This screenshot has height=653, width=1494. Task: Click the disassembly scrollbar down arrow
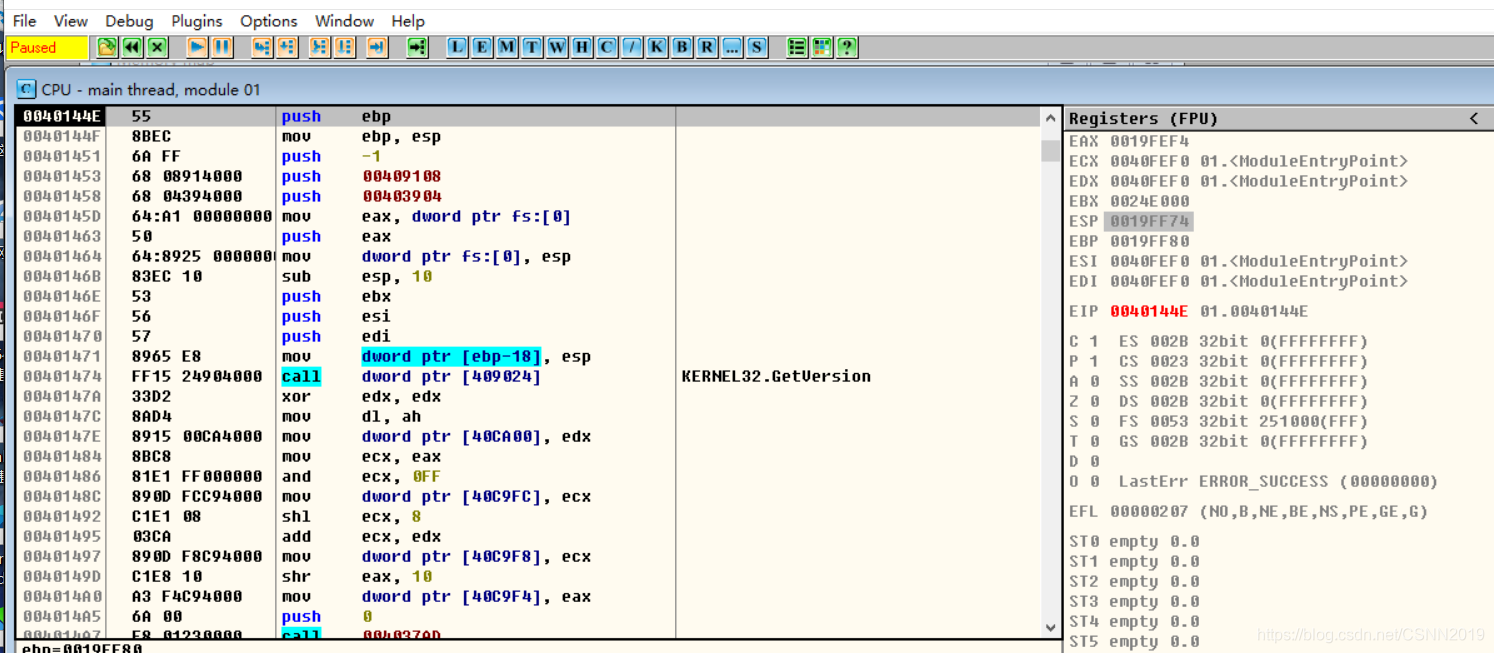tap(1050, 627)
